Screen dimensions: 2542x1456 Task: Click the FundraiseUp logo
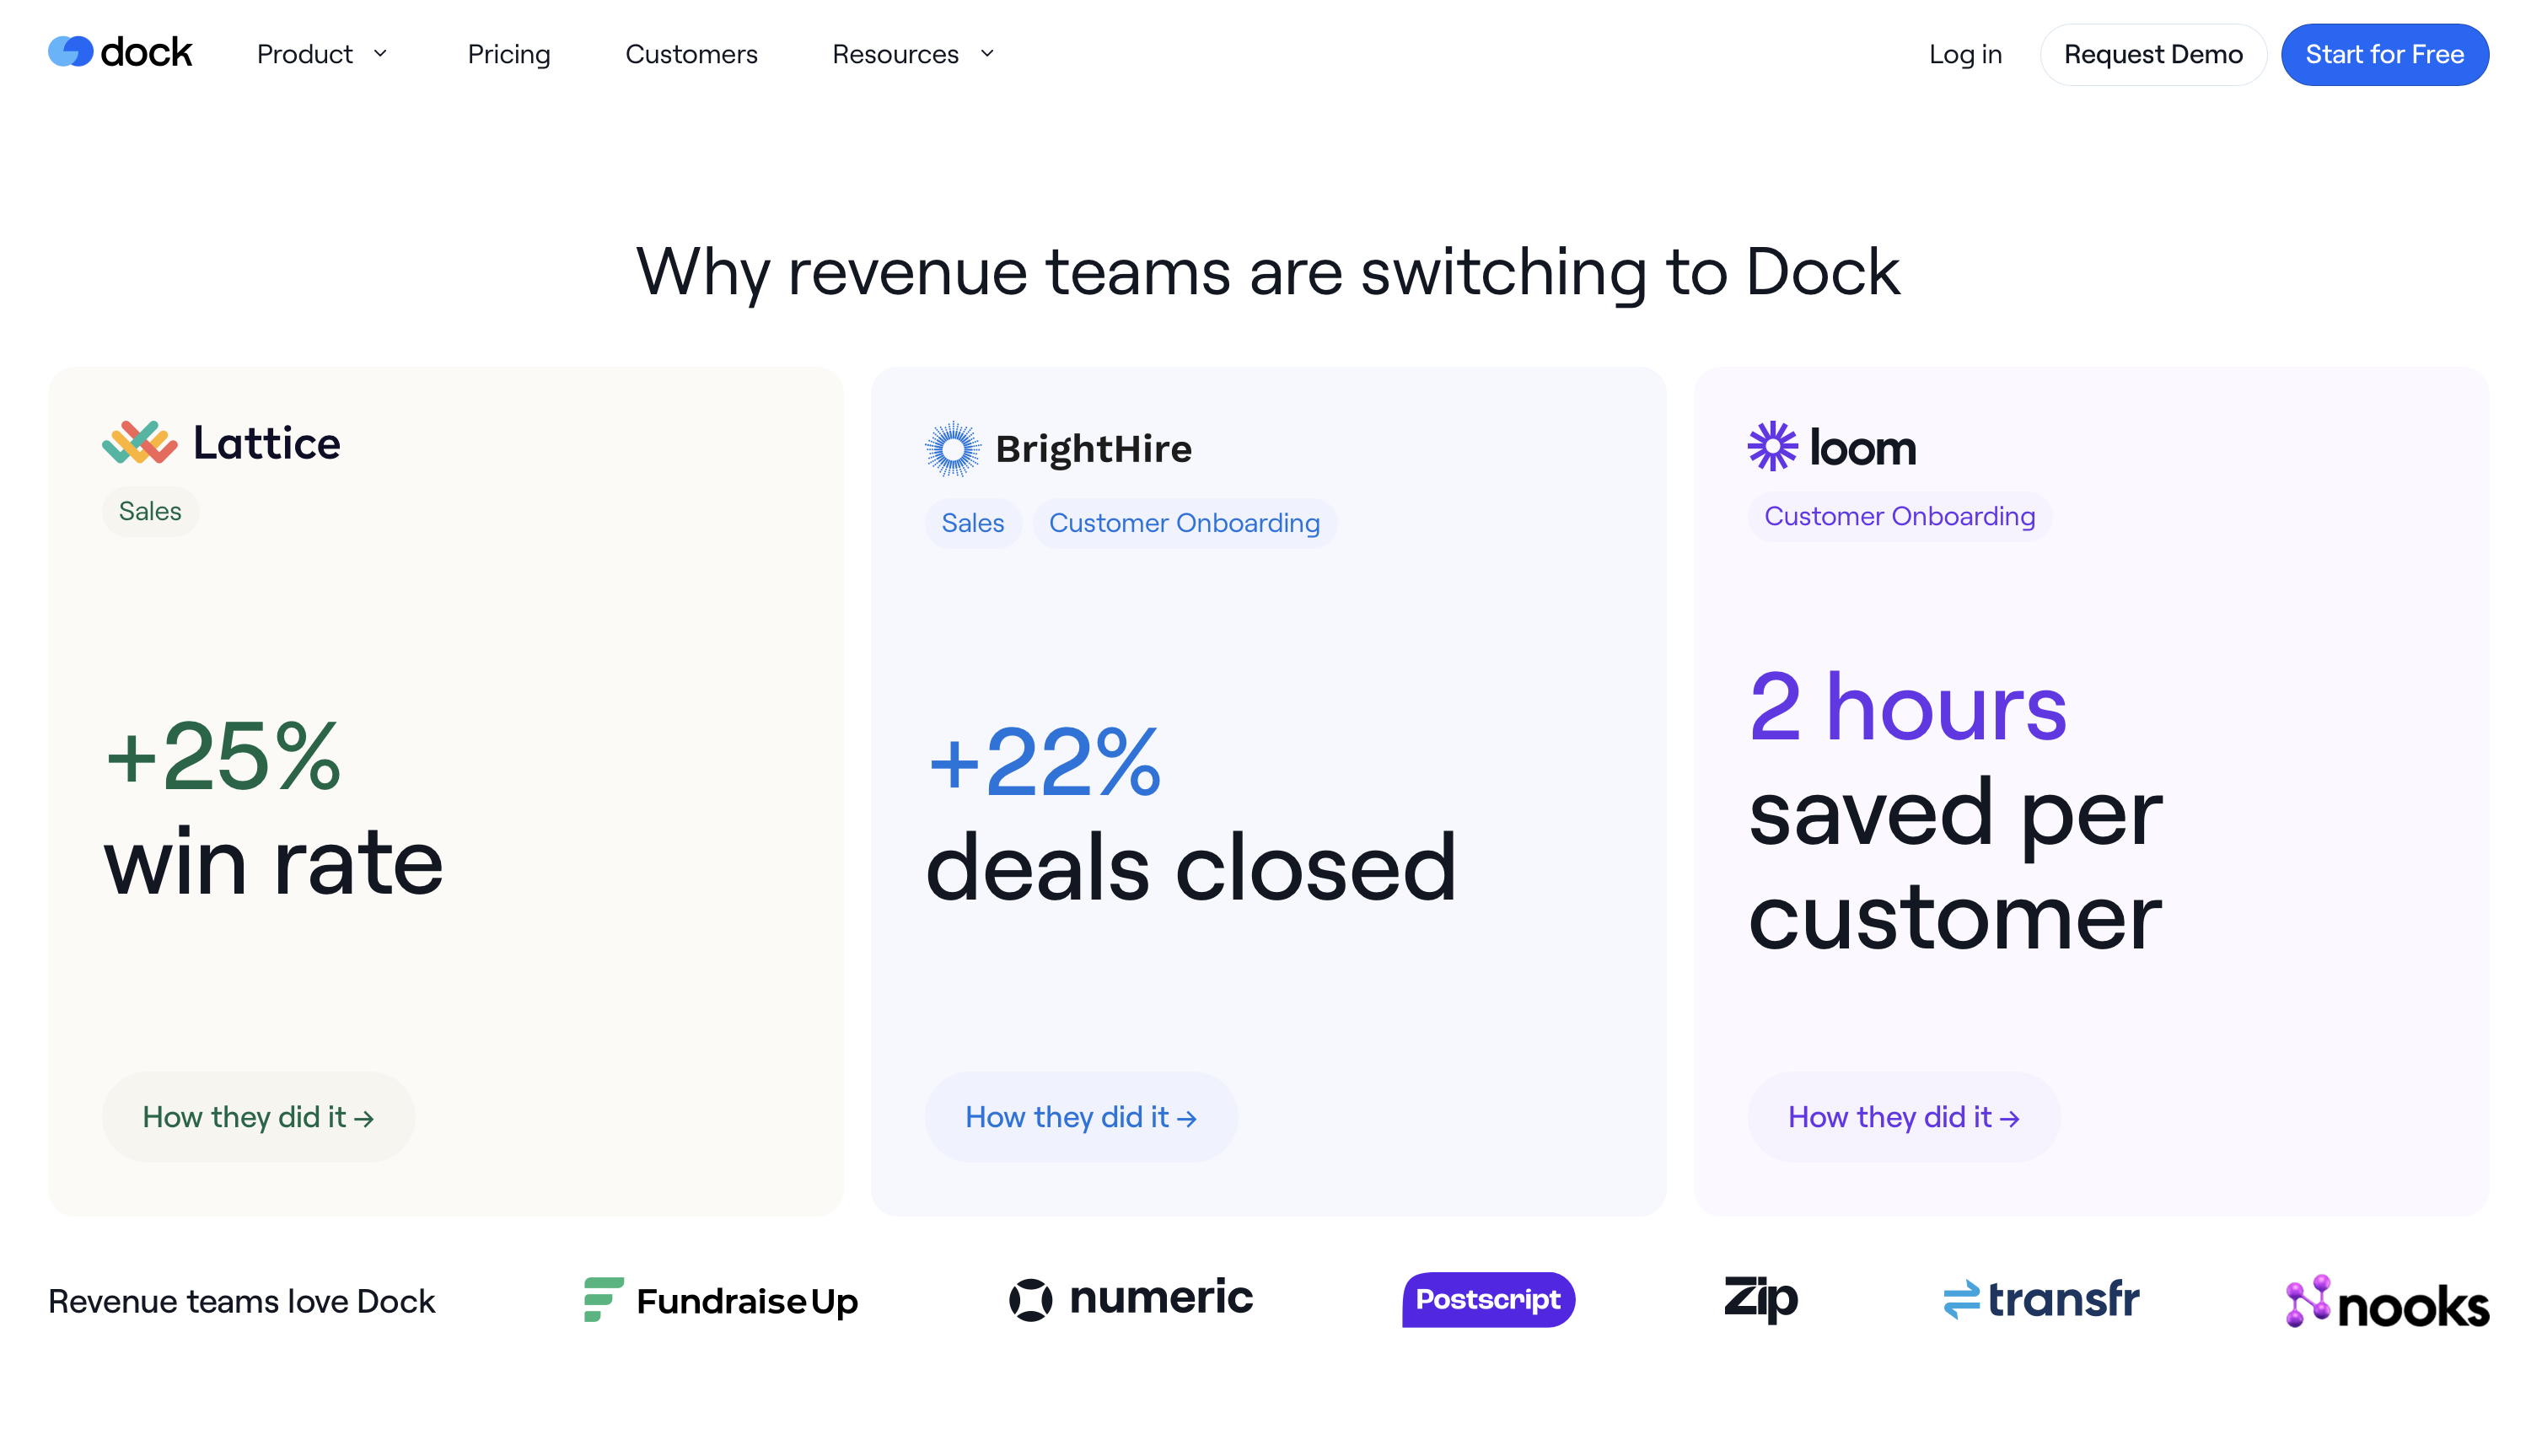click(721, 1300)
